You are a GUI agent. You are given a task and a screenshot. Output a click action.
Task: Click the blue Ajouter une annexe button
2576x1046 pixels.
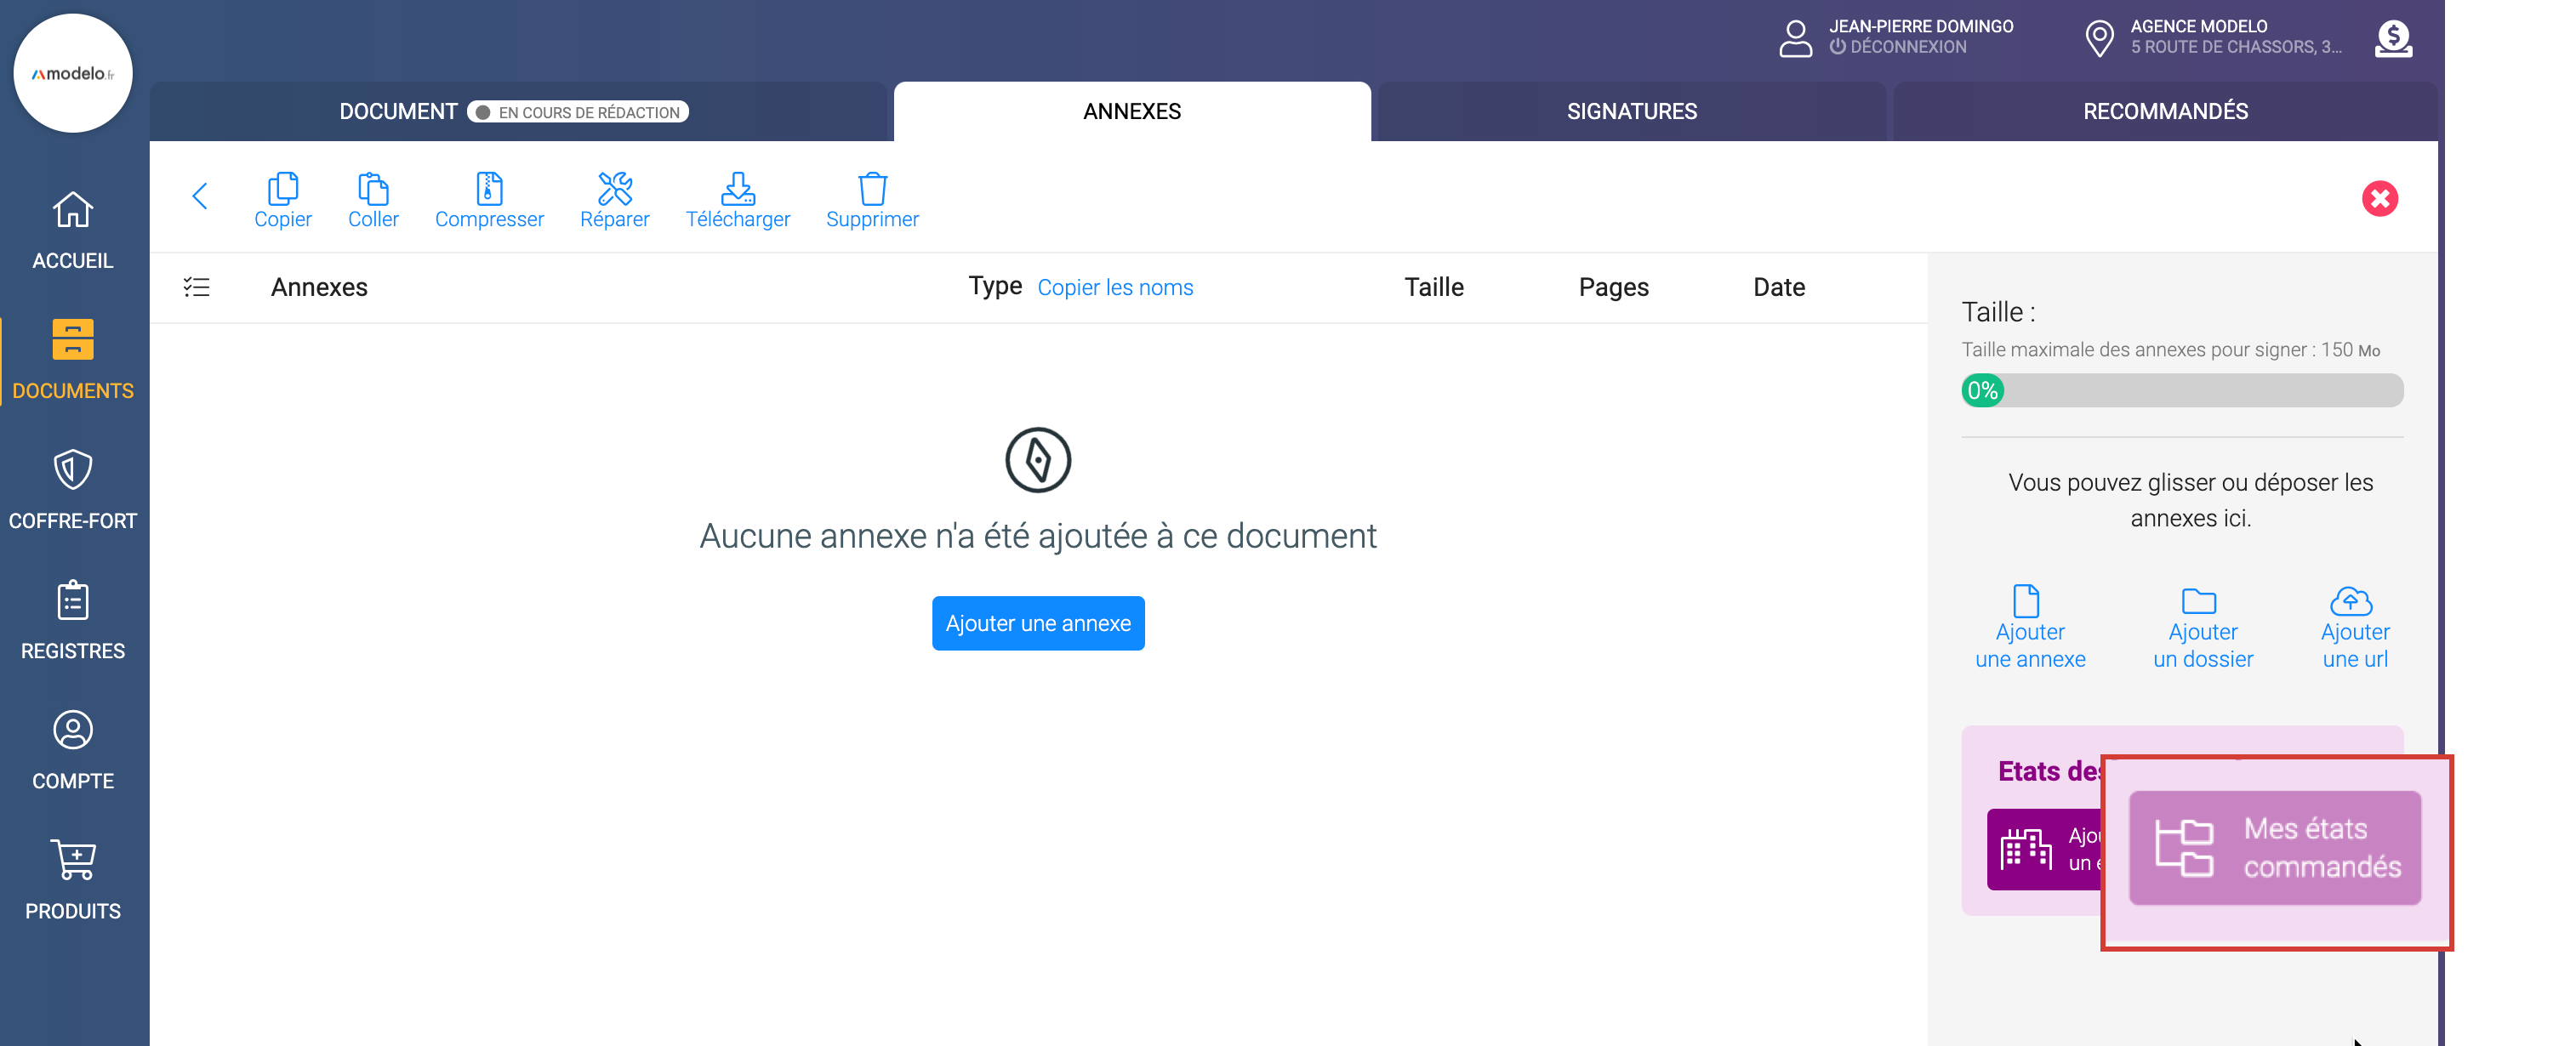1038,623
